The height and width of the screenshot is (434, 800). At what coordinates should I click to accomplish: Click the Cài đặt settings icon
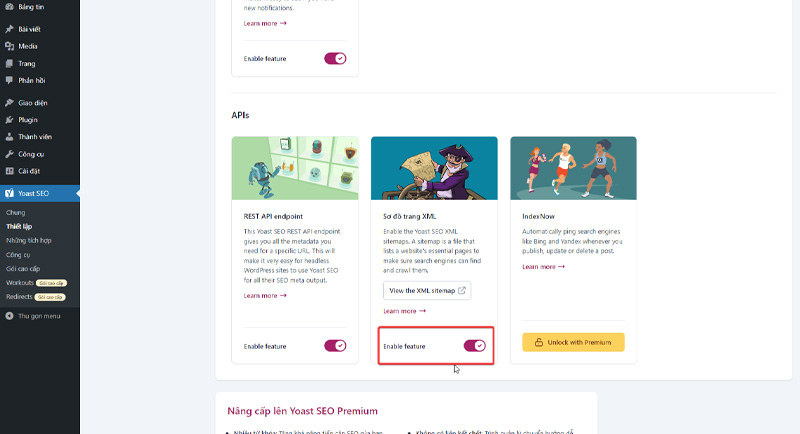tap(9, 171)
